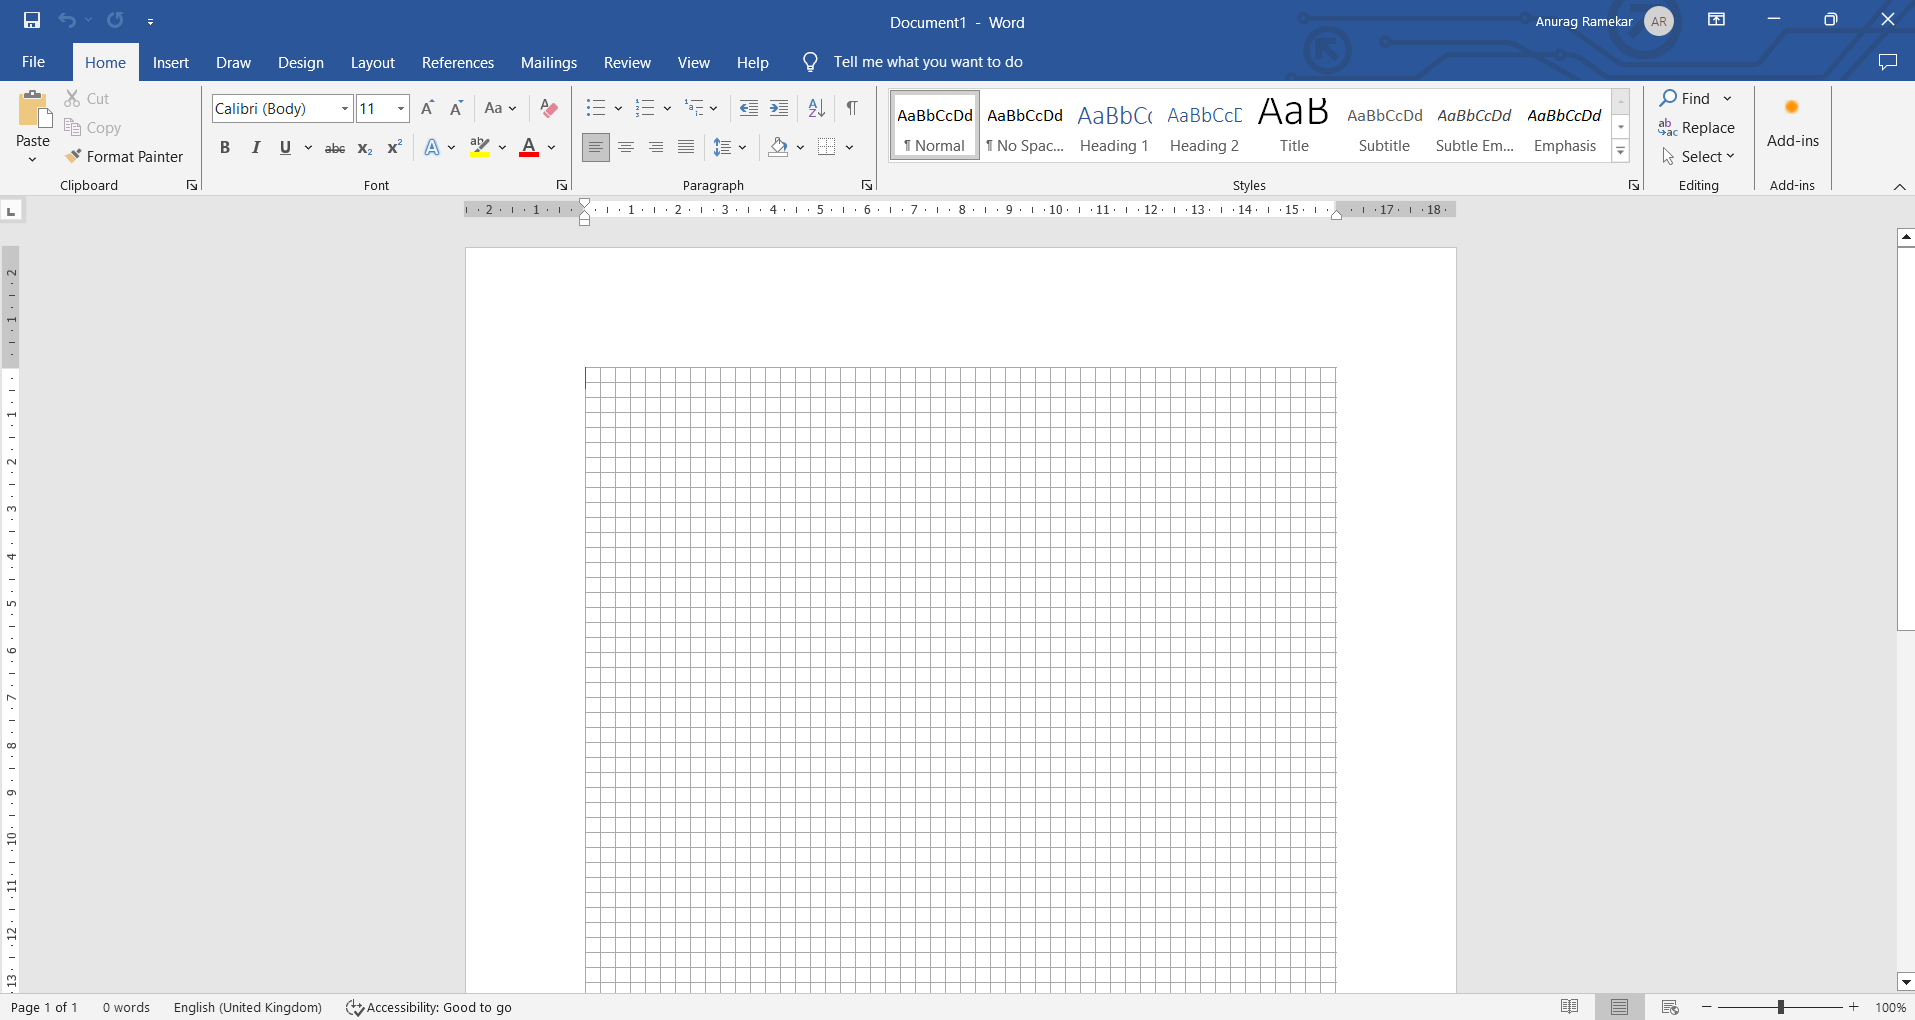Screen dimensions: 1915x1020
Task: Switch to the Layout tab
Action: point(373,62)
